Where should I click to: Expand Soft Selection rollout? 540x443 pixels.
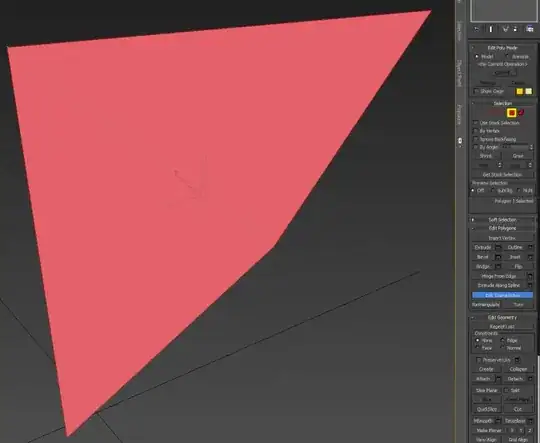[x=502, y=220]
